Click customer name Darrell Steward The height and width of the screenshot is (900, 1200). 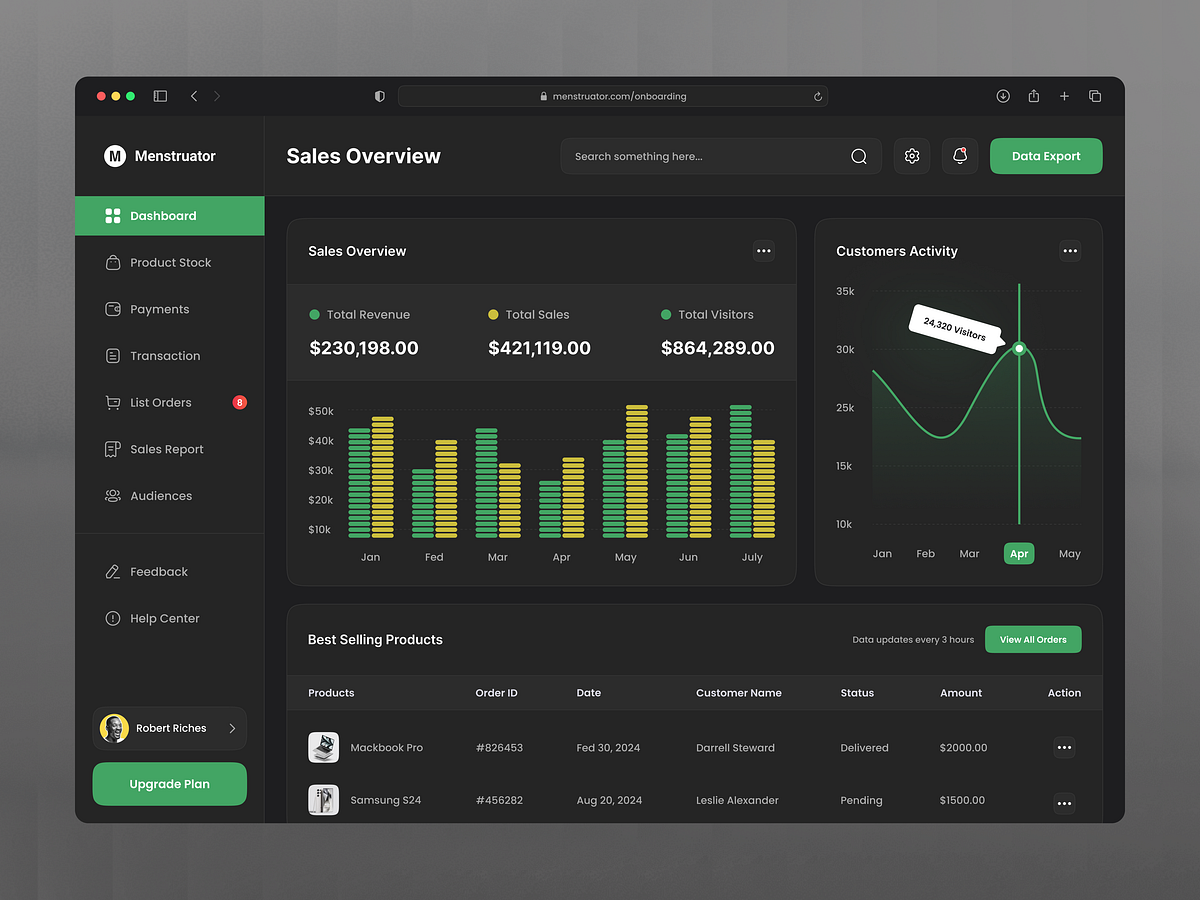pos(735,748)
